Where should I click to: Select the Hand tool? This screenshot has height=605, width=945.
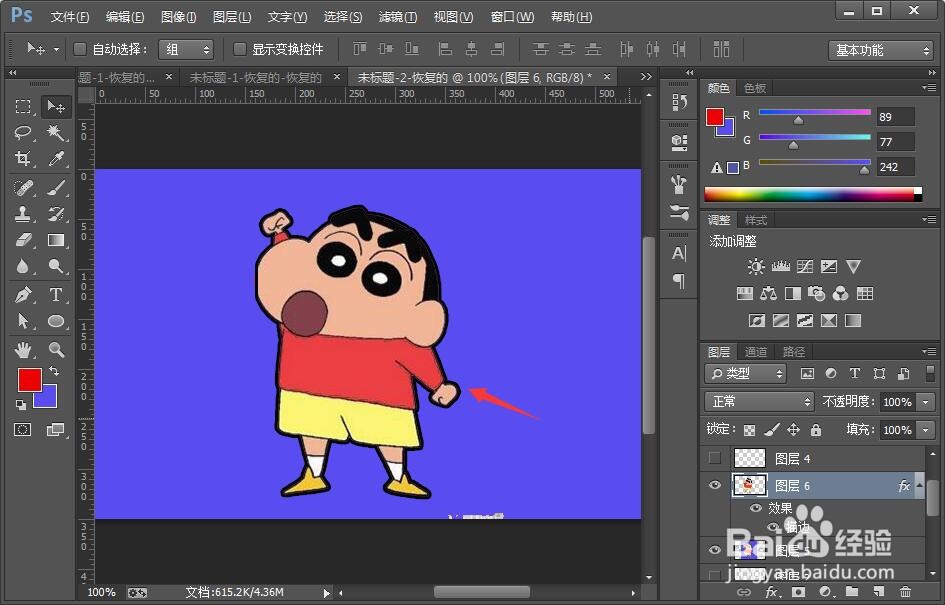coord(23,350)
